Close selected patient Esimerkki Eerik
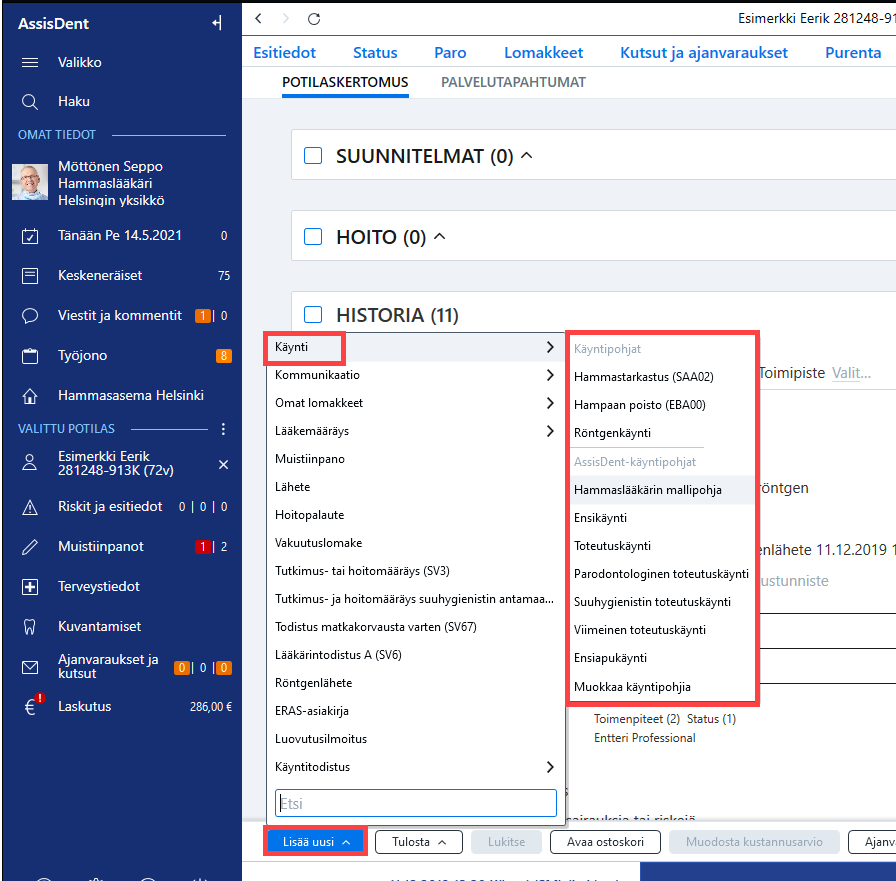Screen dimensions: 896x881 point(223,464)
